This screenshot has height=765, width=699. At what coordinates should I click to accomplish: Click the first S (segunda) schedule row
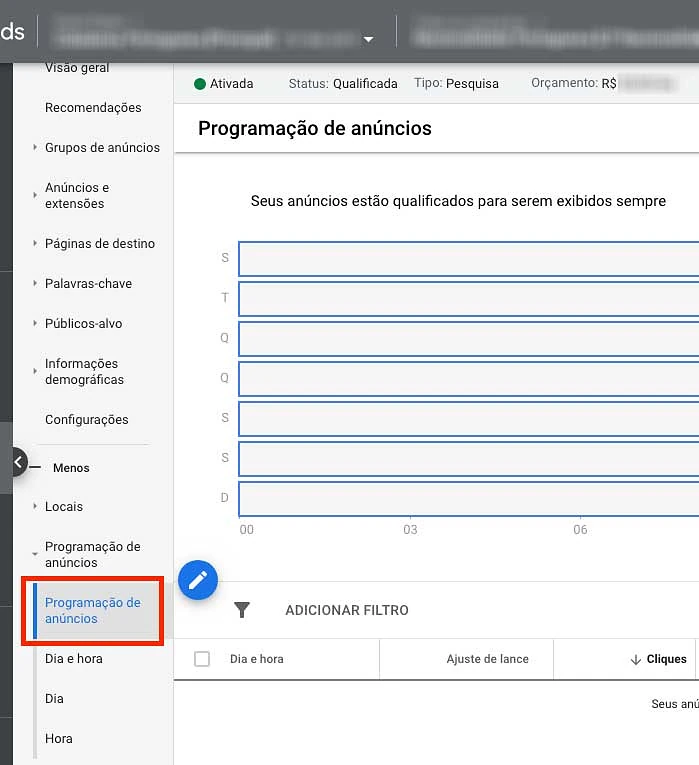pyautogui.click(x=469, y=259)
